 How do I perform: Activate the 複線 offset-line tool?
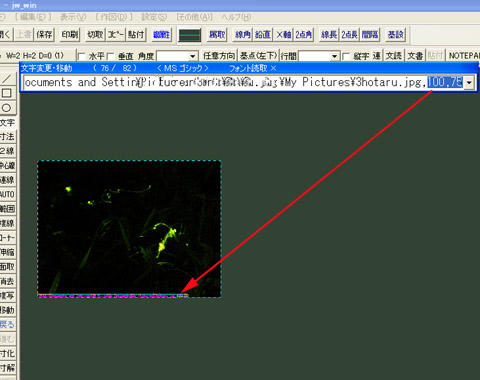[x=7, y=223]
